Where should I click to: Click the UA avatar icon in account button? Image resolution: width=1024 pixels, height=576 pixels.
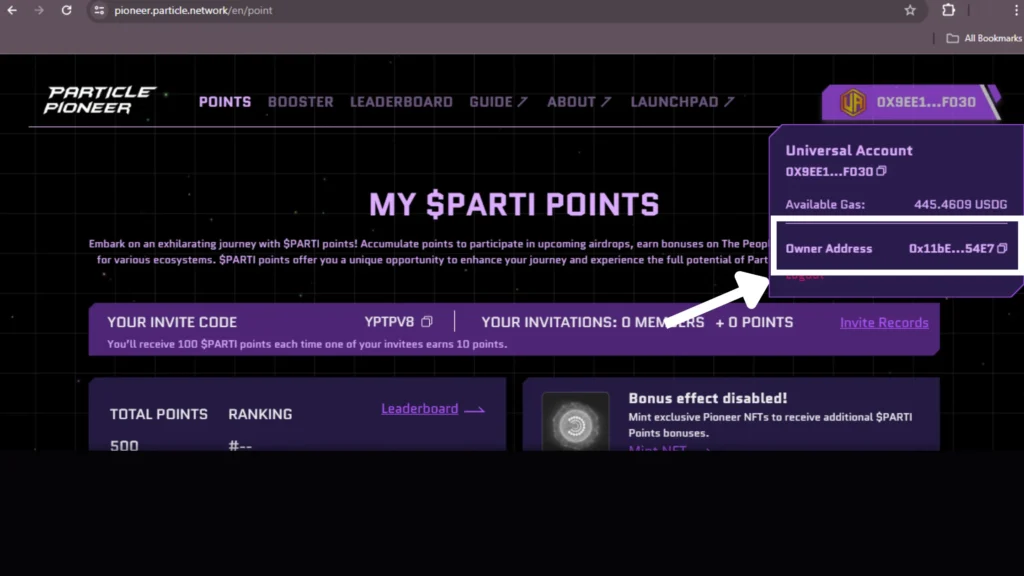coord(853,103)
